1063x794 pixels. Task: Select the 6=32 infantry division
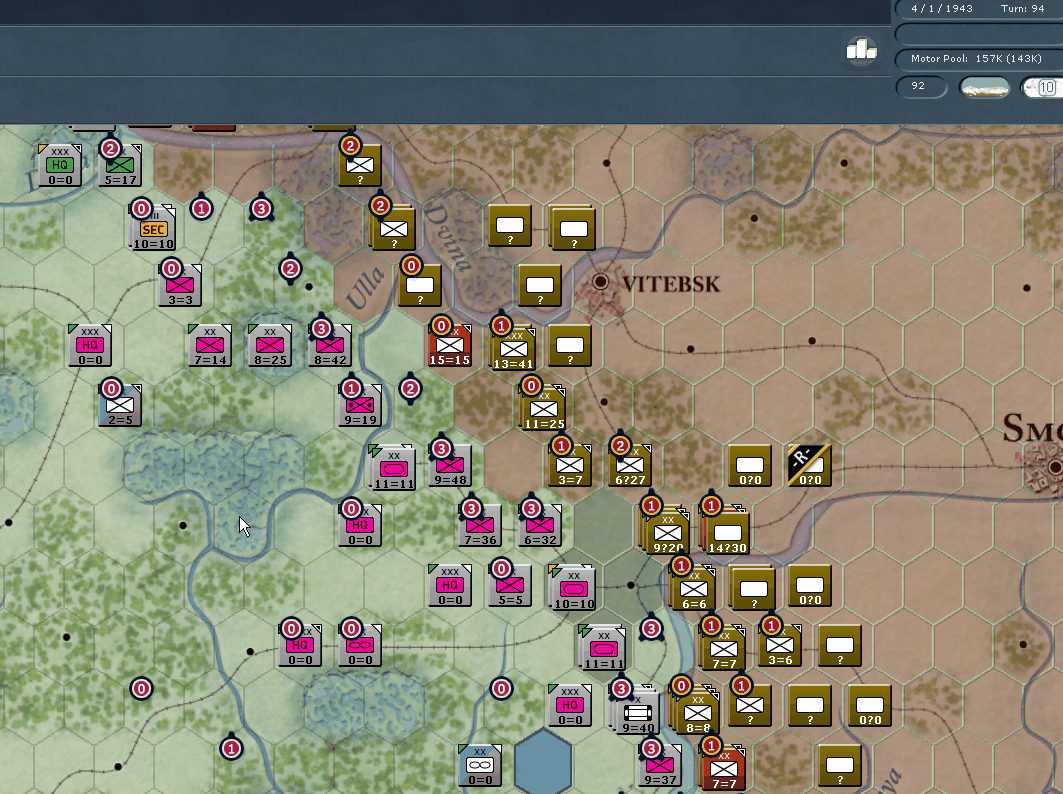coord(540,525)
